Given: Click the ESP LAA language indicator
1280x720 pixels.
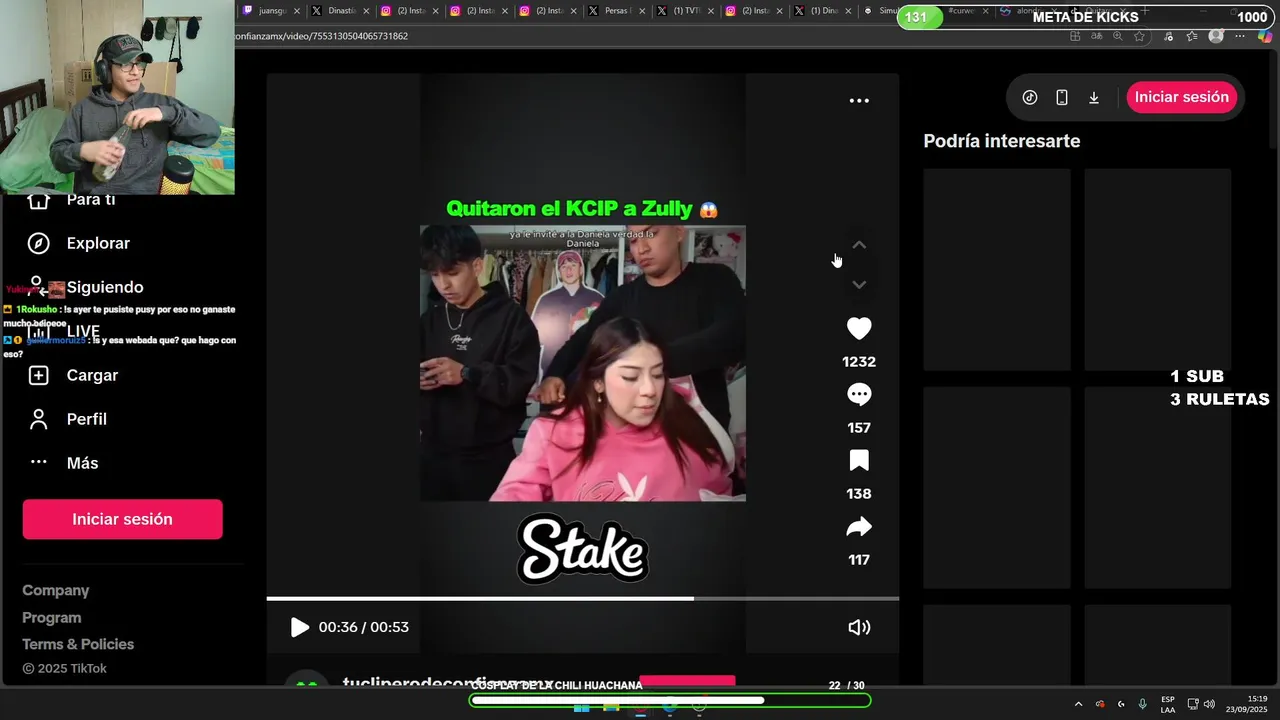Looking at the screenshot, I should coord(1168,704).
